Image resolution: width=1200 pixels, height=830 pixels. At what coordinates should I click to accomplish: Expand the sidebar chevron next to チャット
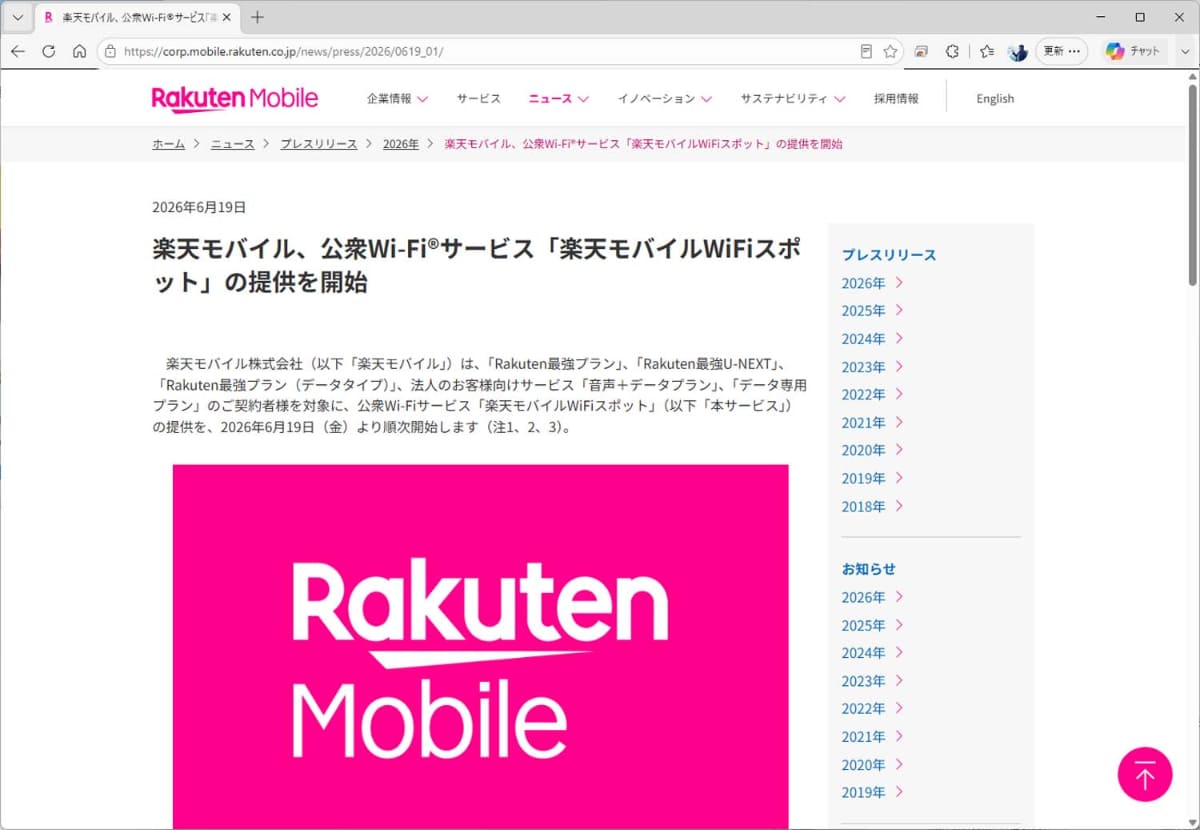1184,52
